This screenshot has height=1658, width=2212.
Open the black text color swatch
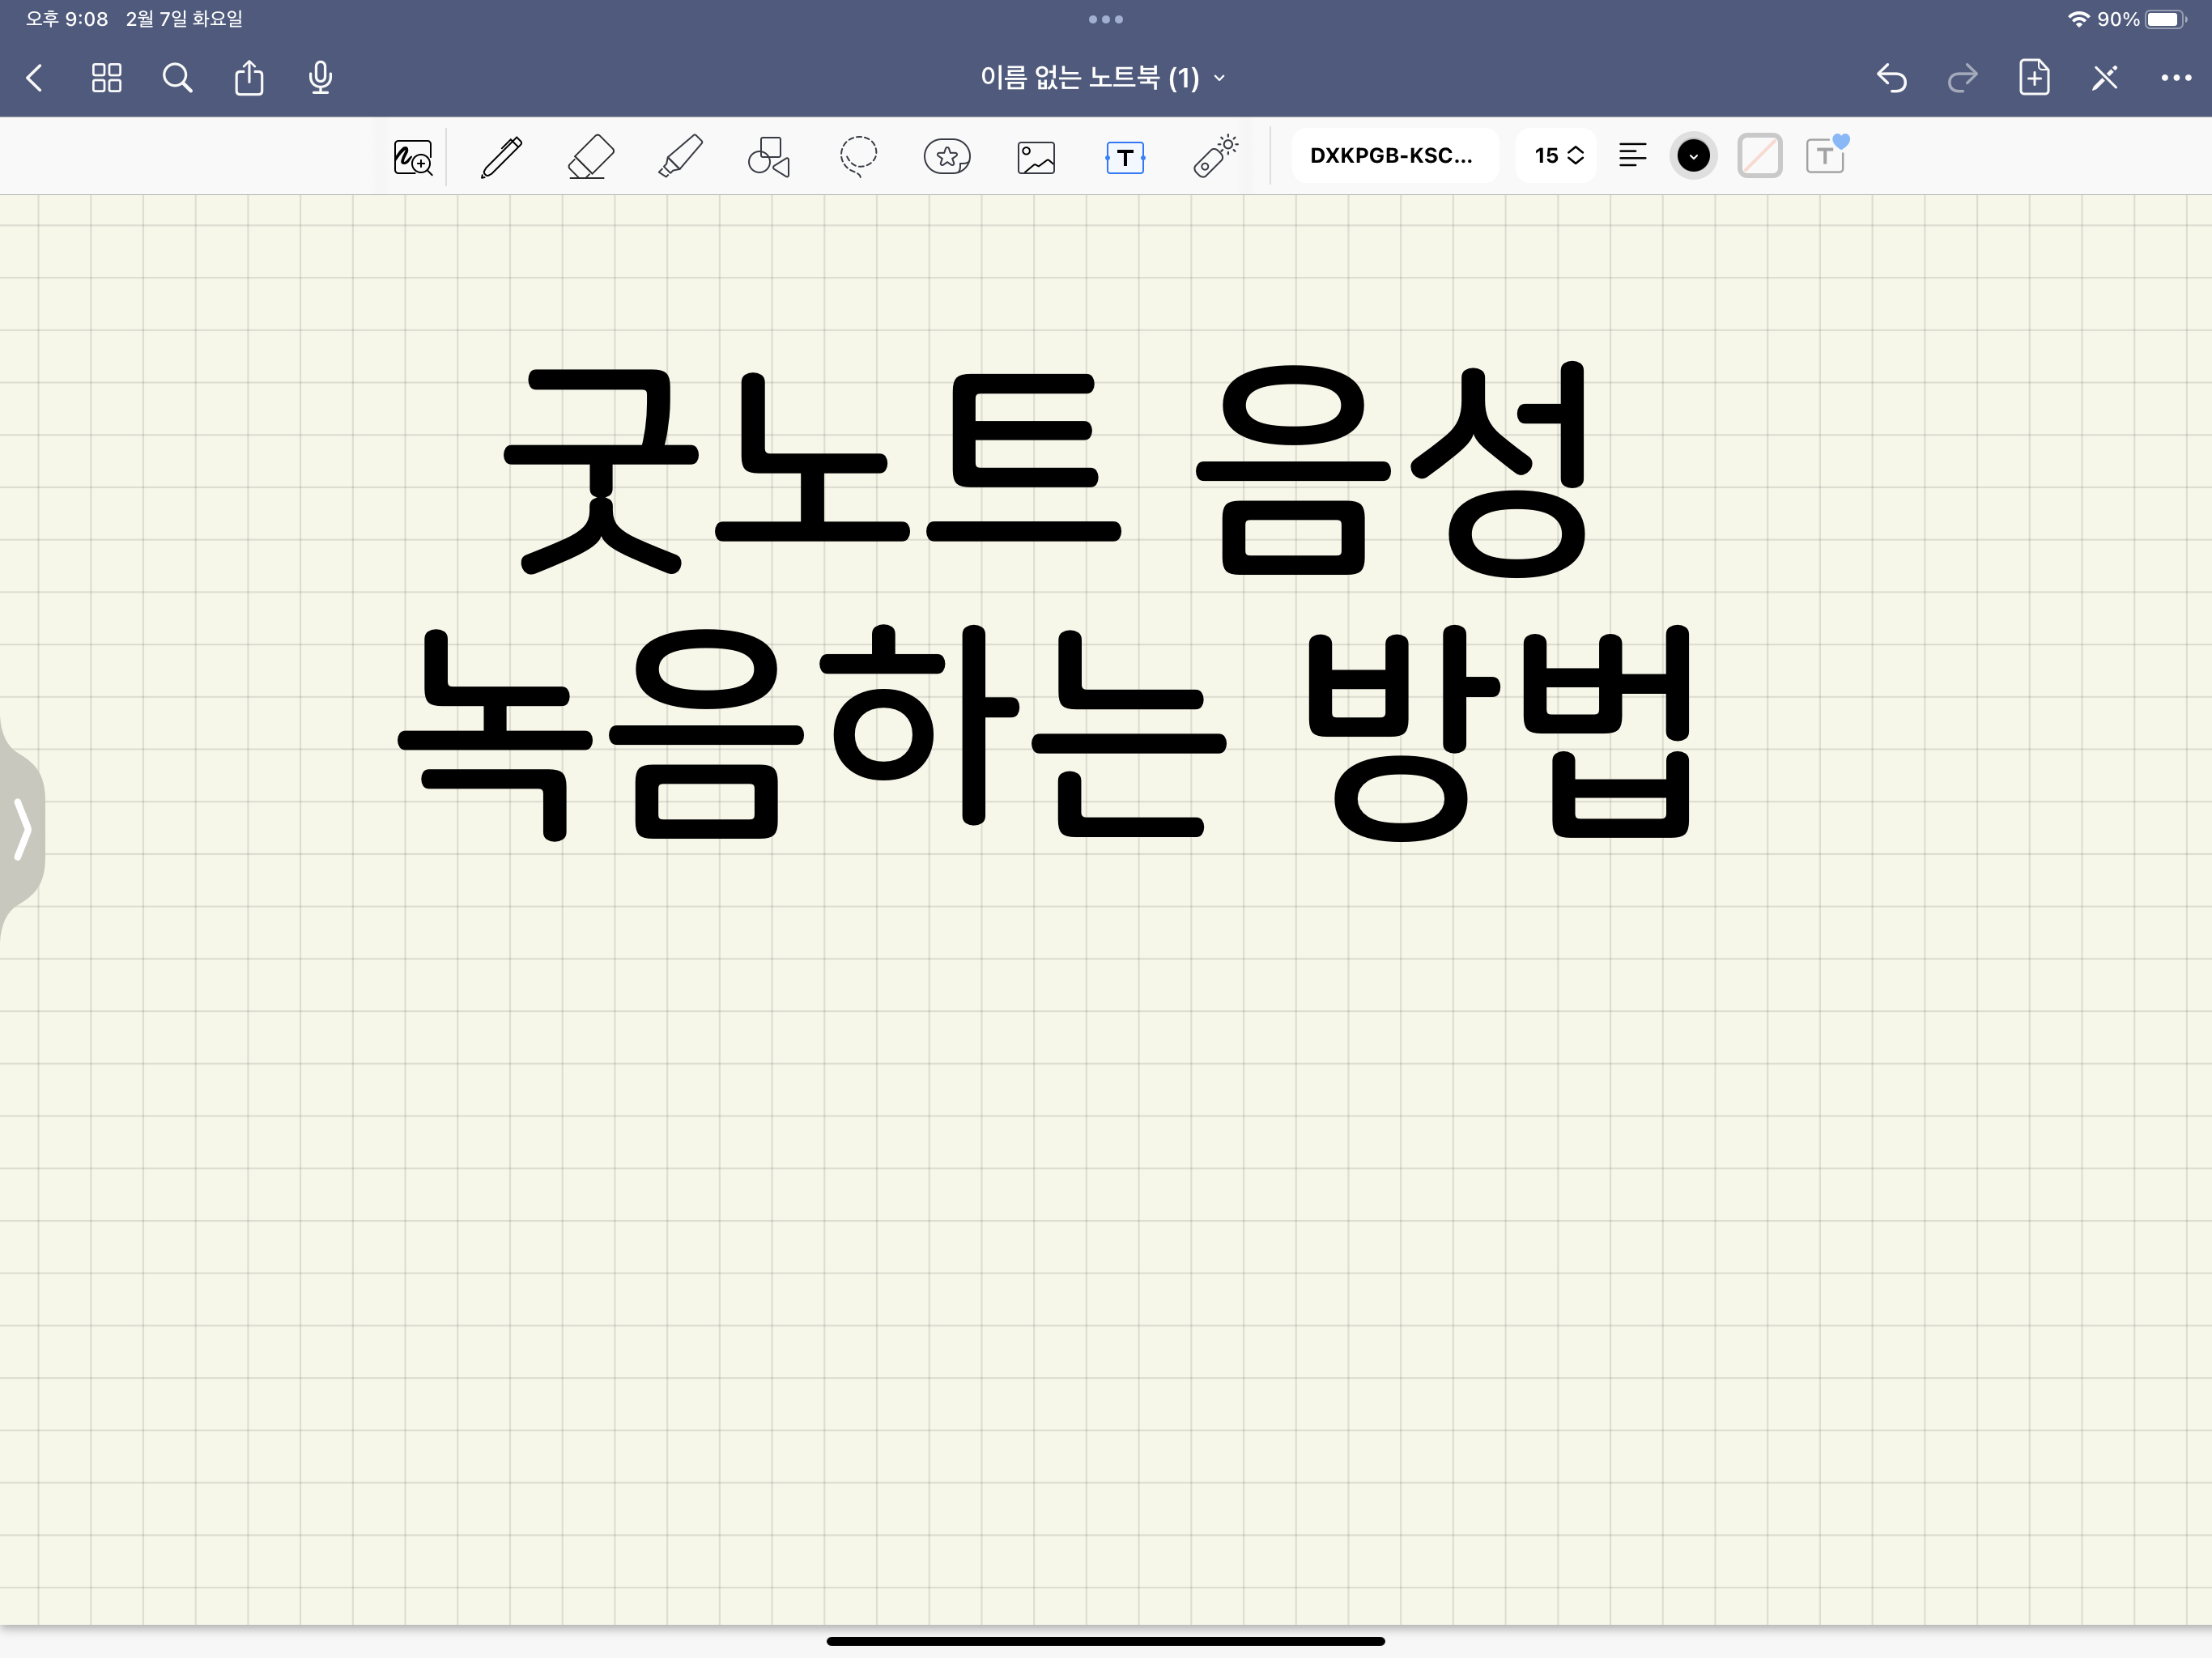tap(1693, 156)
